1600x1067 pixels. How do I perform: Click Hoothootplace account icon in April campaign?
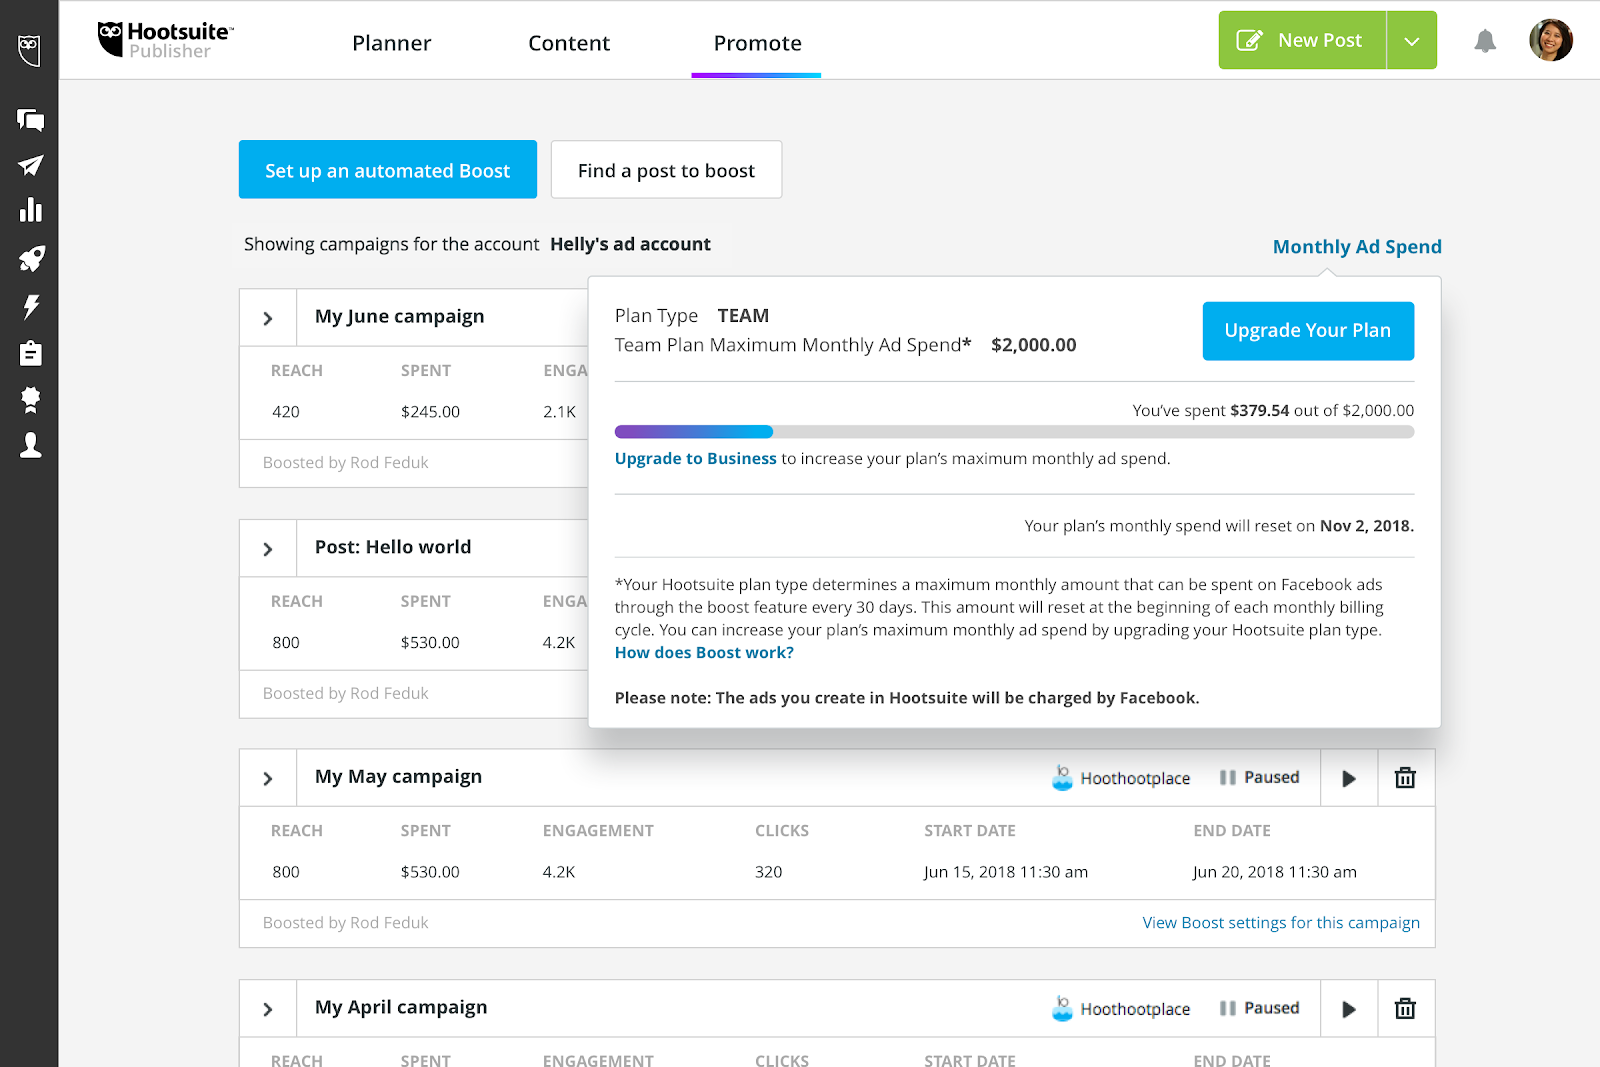coord(1062,1009)
